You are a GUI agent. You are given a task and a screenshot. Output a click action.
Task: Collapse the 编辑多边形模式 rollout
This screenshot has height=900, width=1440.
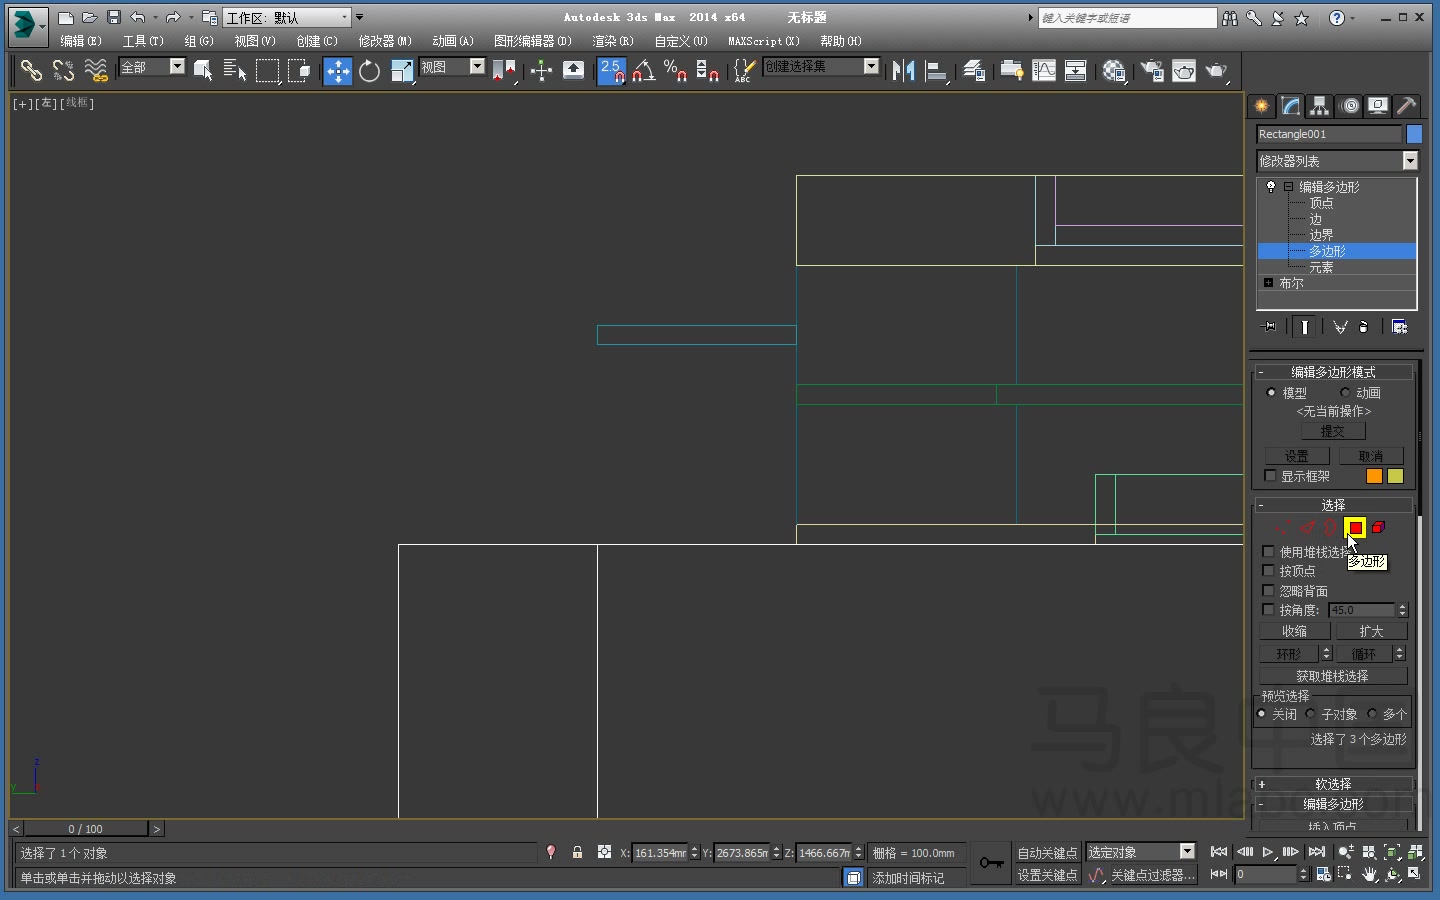point(1333,372)
